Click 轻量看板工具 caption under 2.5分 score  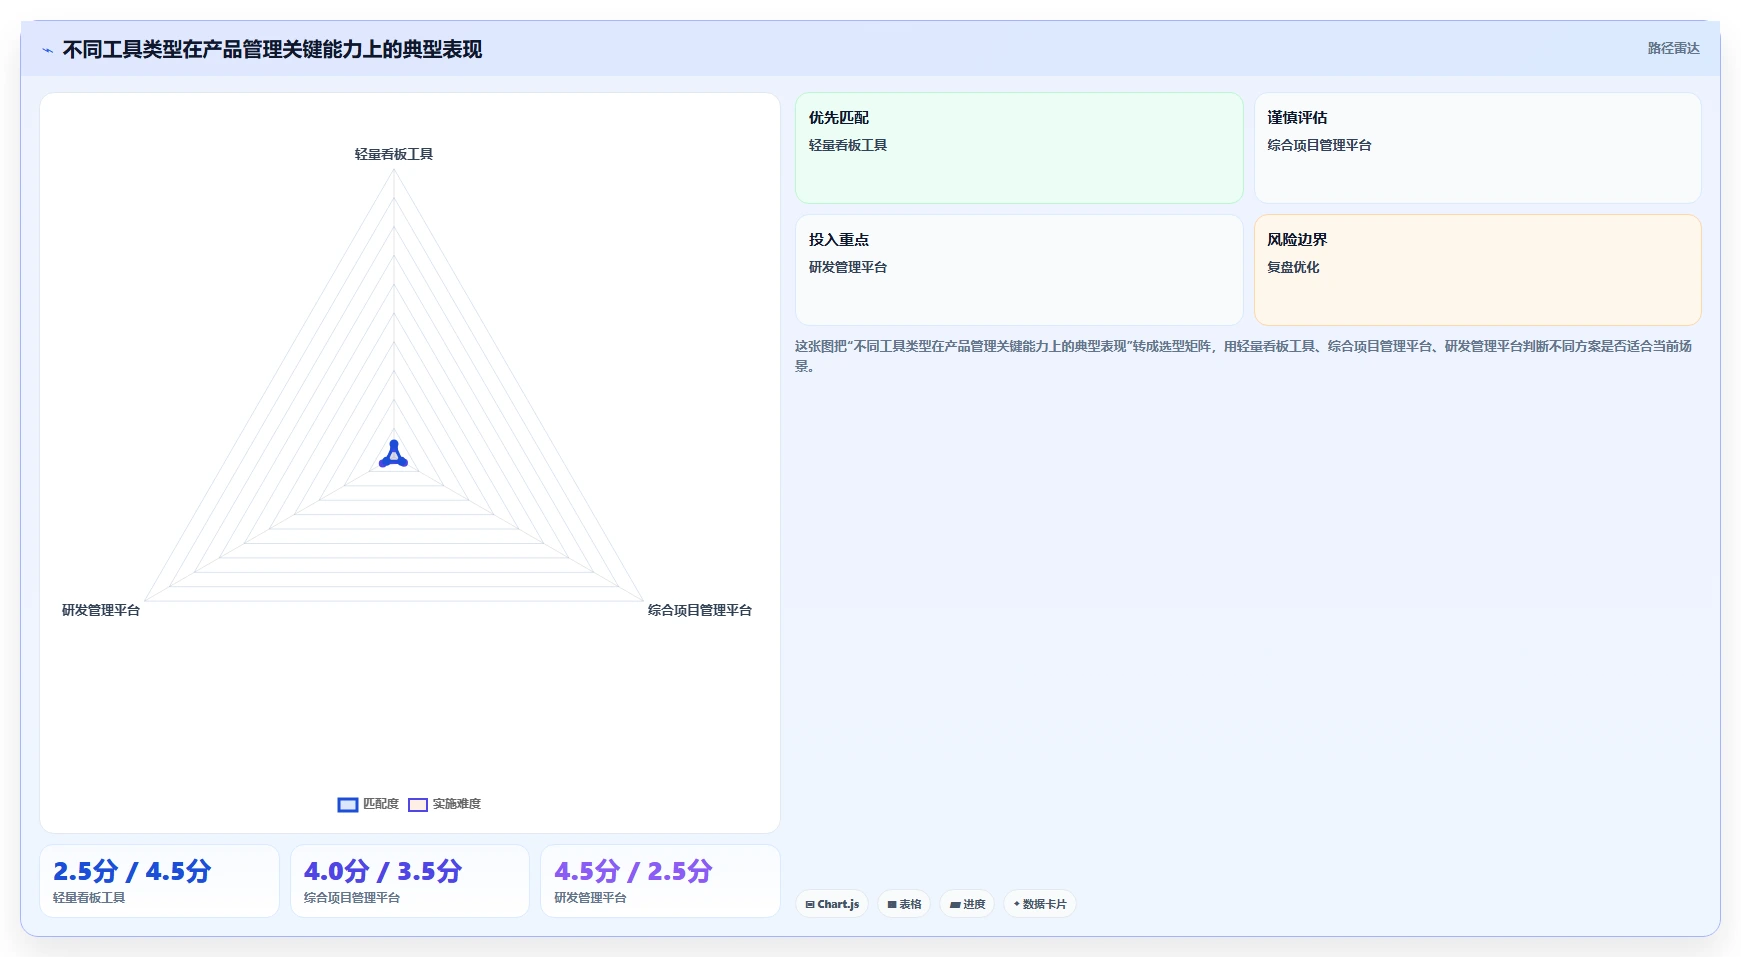(89, 898)
